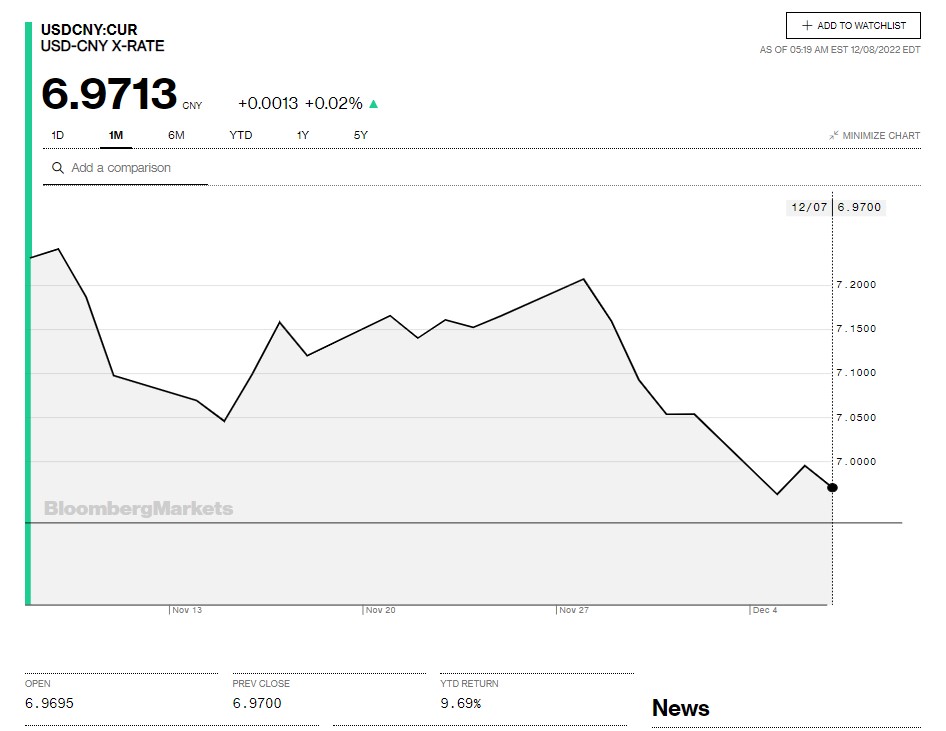Click the Dec 4 axis marker
Viewport: 946px width, 731px height.
pyautogui.click(x=764, y=610)
